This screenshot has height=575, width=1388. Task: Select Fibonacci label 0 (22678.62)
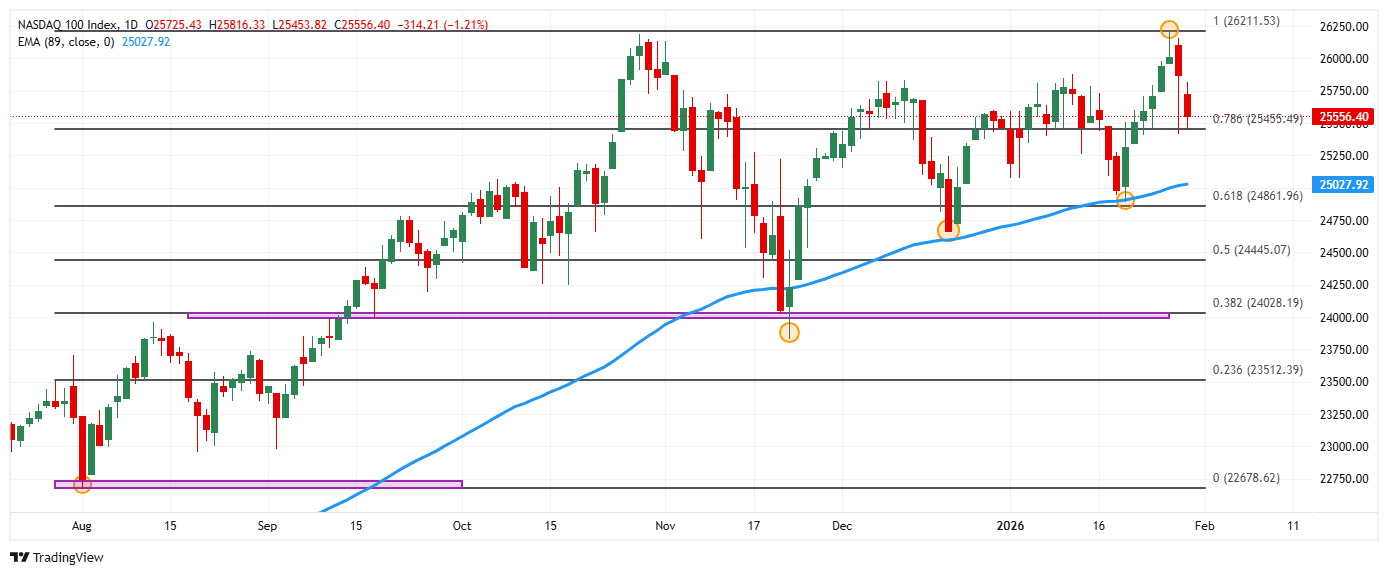pos(1246,478)
